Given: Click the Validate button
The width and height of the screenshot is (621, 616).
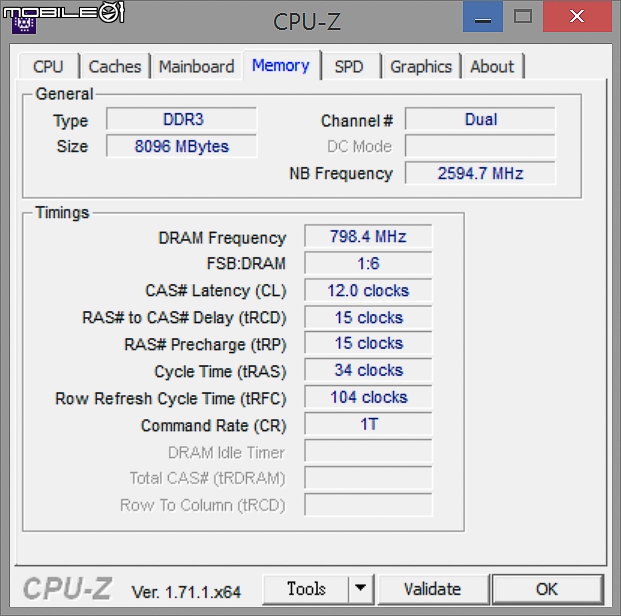Looking at the screenshot, I should click(433, 589).
